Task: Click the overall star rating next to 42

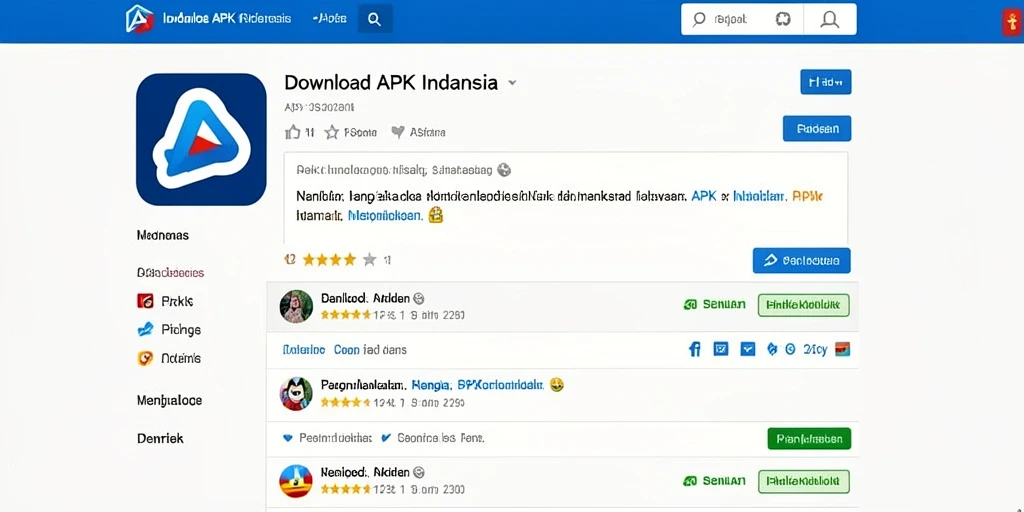Action: pyautogui.click(x=340, y=260)
